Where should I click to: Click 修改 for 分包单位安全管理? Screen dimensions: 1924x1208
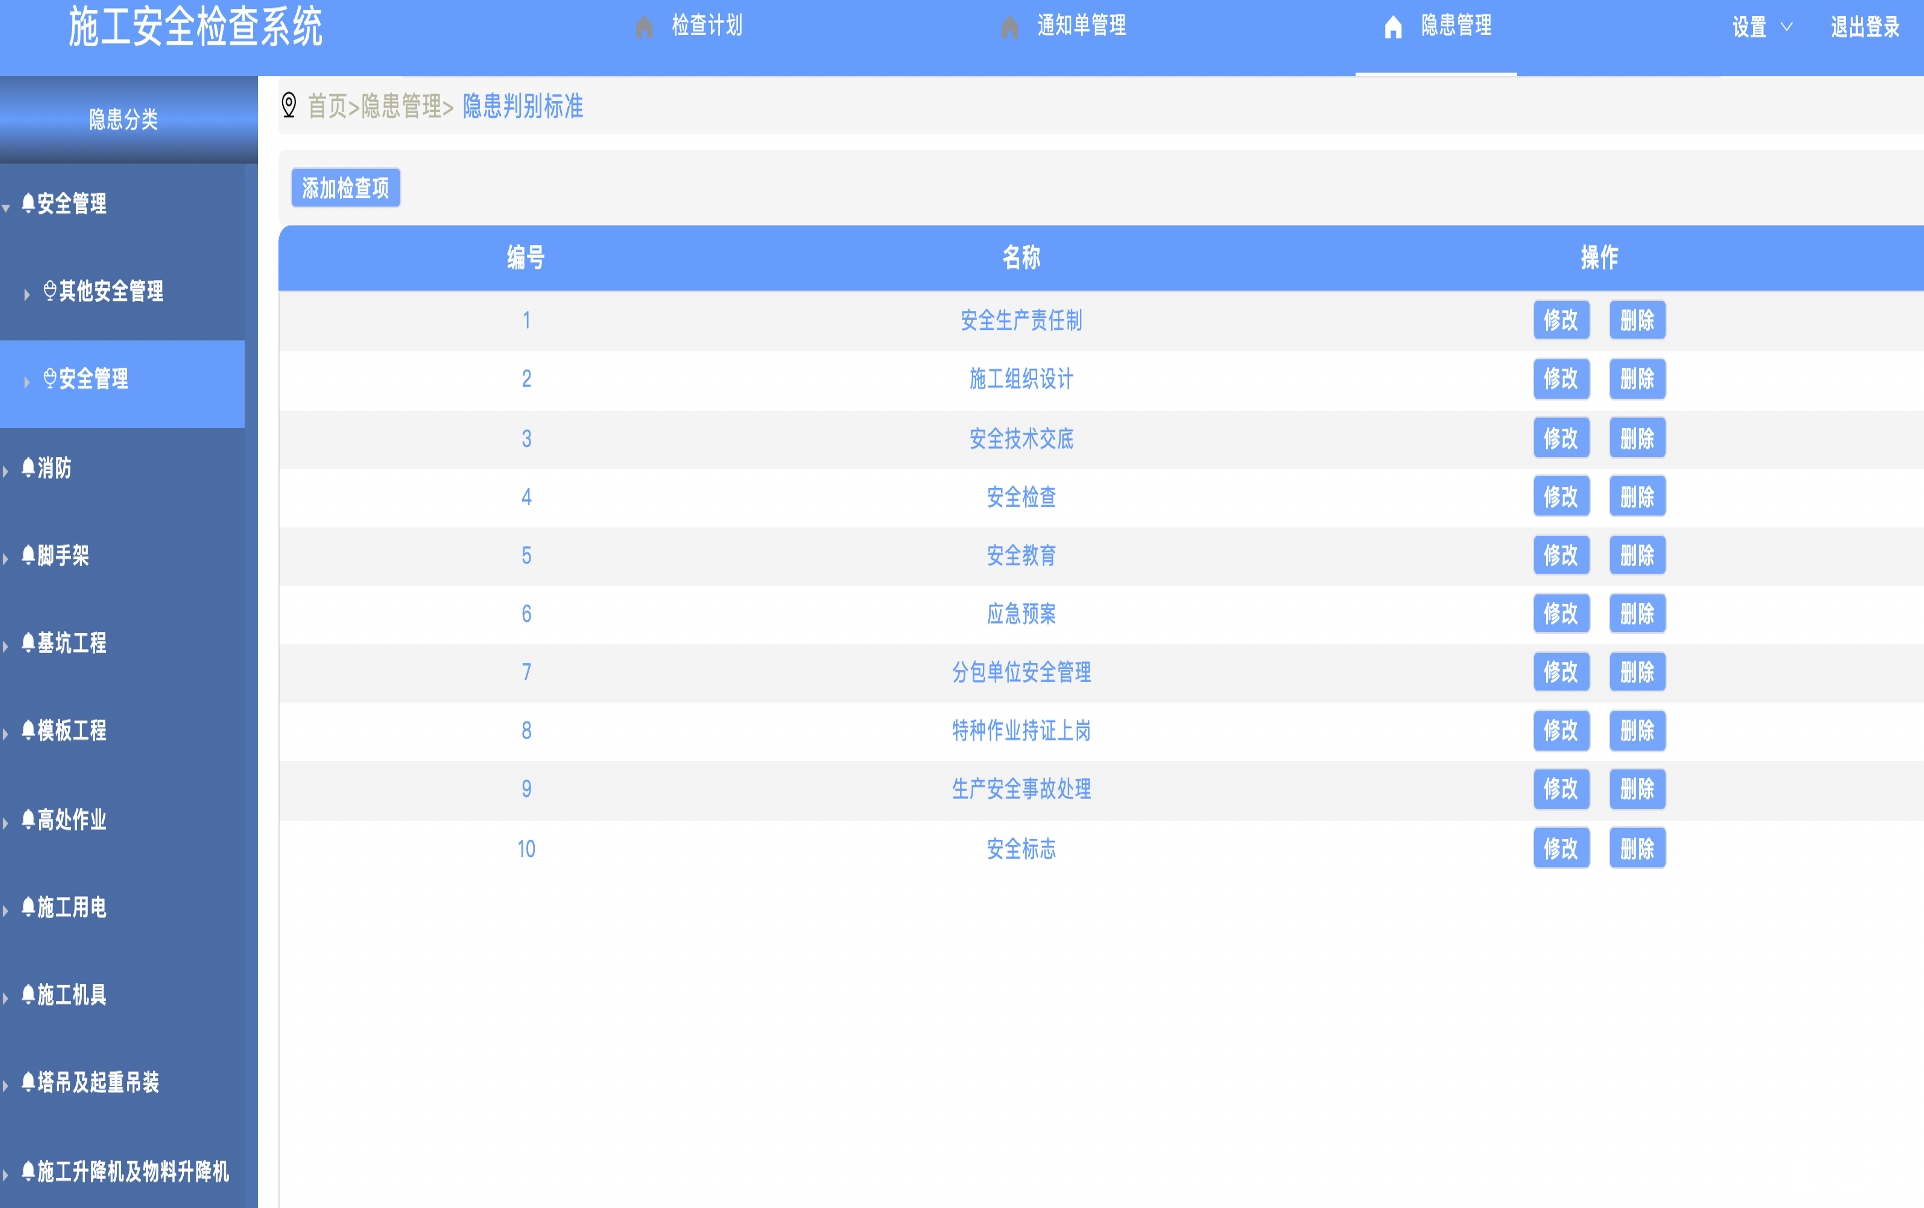coord(1561,672)
